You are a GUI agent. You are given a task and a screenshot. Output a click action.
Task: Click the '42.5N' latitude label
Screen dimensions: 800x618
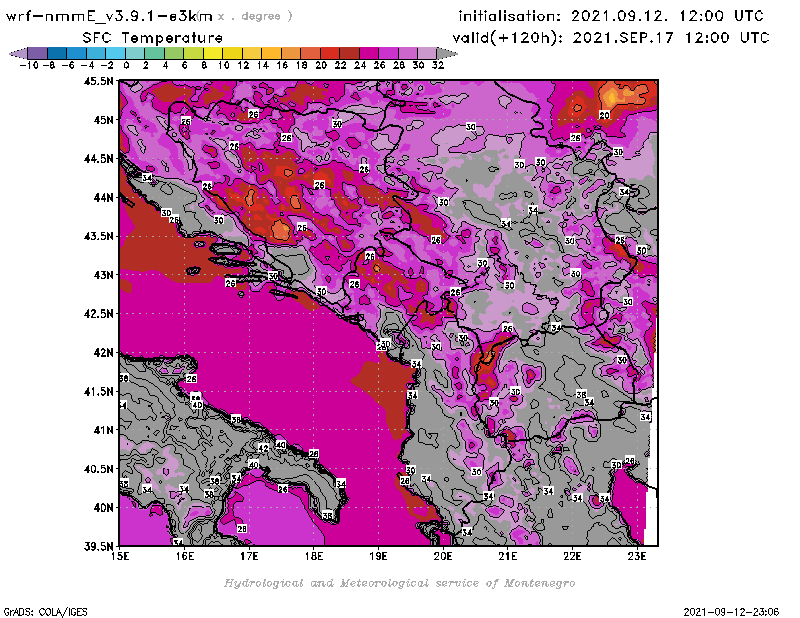point(98,314)
